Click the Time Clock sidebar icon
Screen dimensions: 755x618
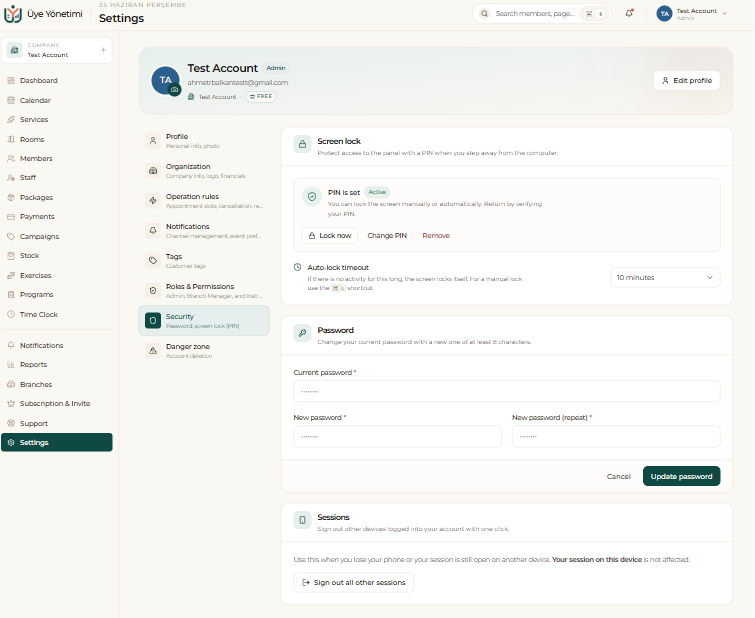pos(11,314)
